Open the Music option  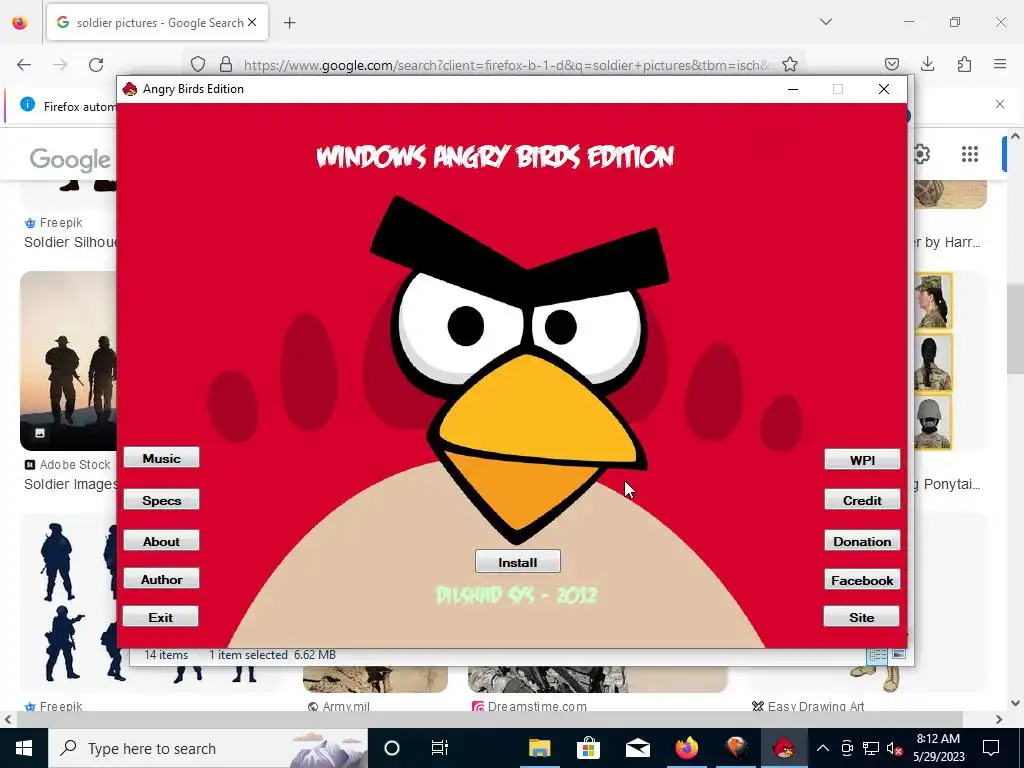pos(161,458)
